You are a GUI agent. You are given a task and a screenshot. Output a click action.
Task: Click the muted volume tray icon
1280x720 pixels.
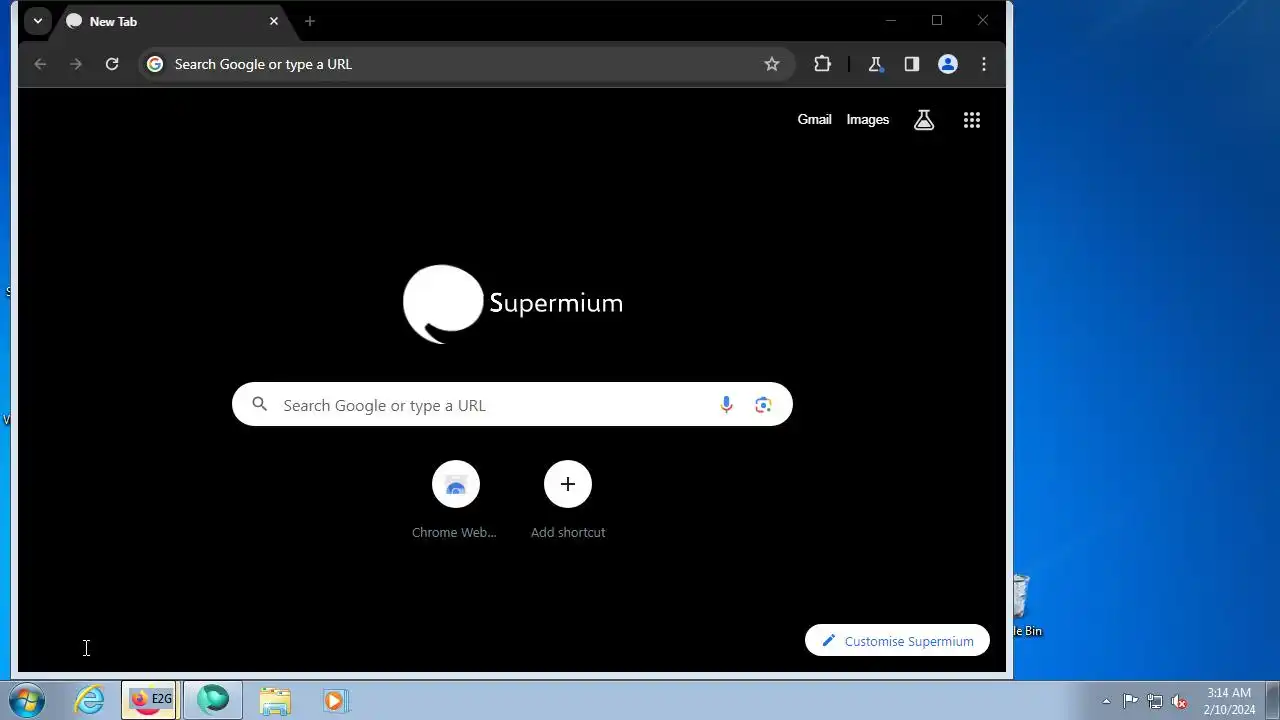[1179, 701]
